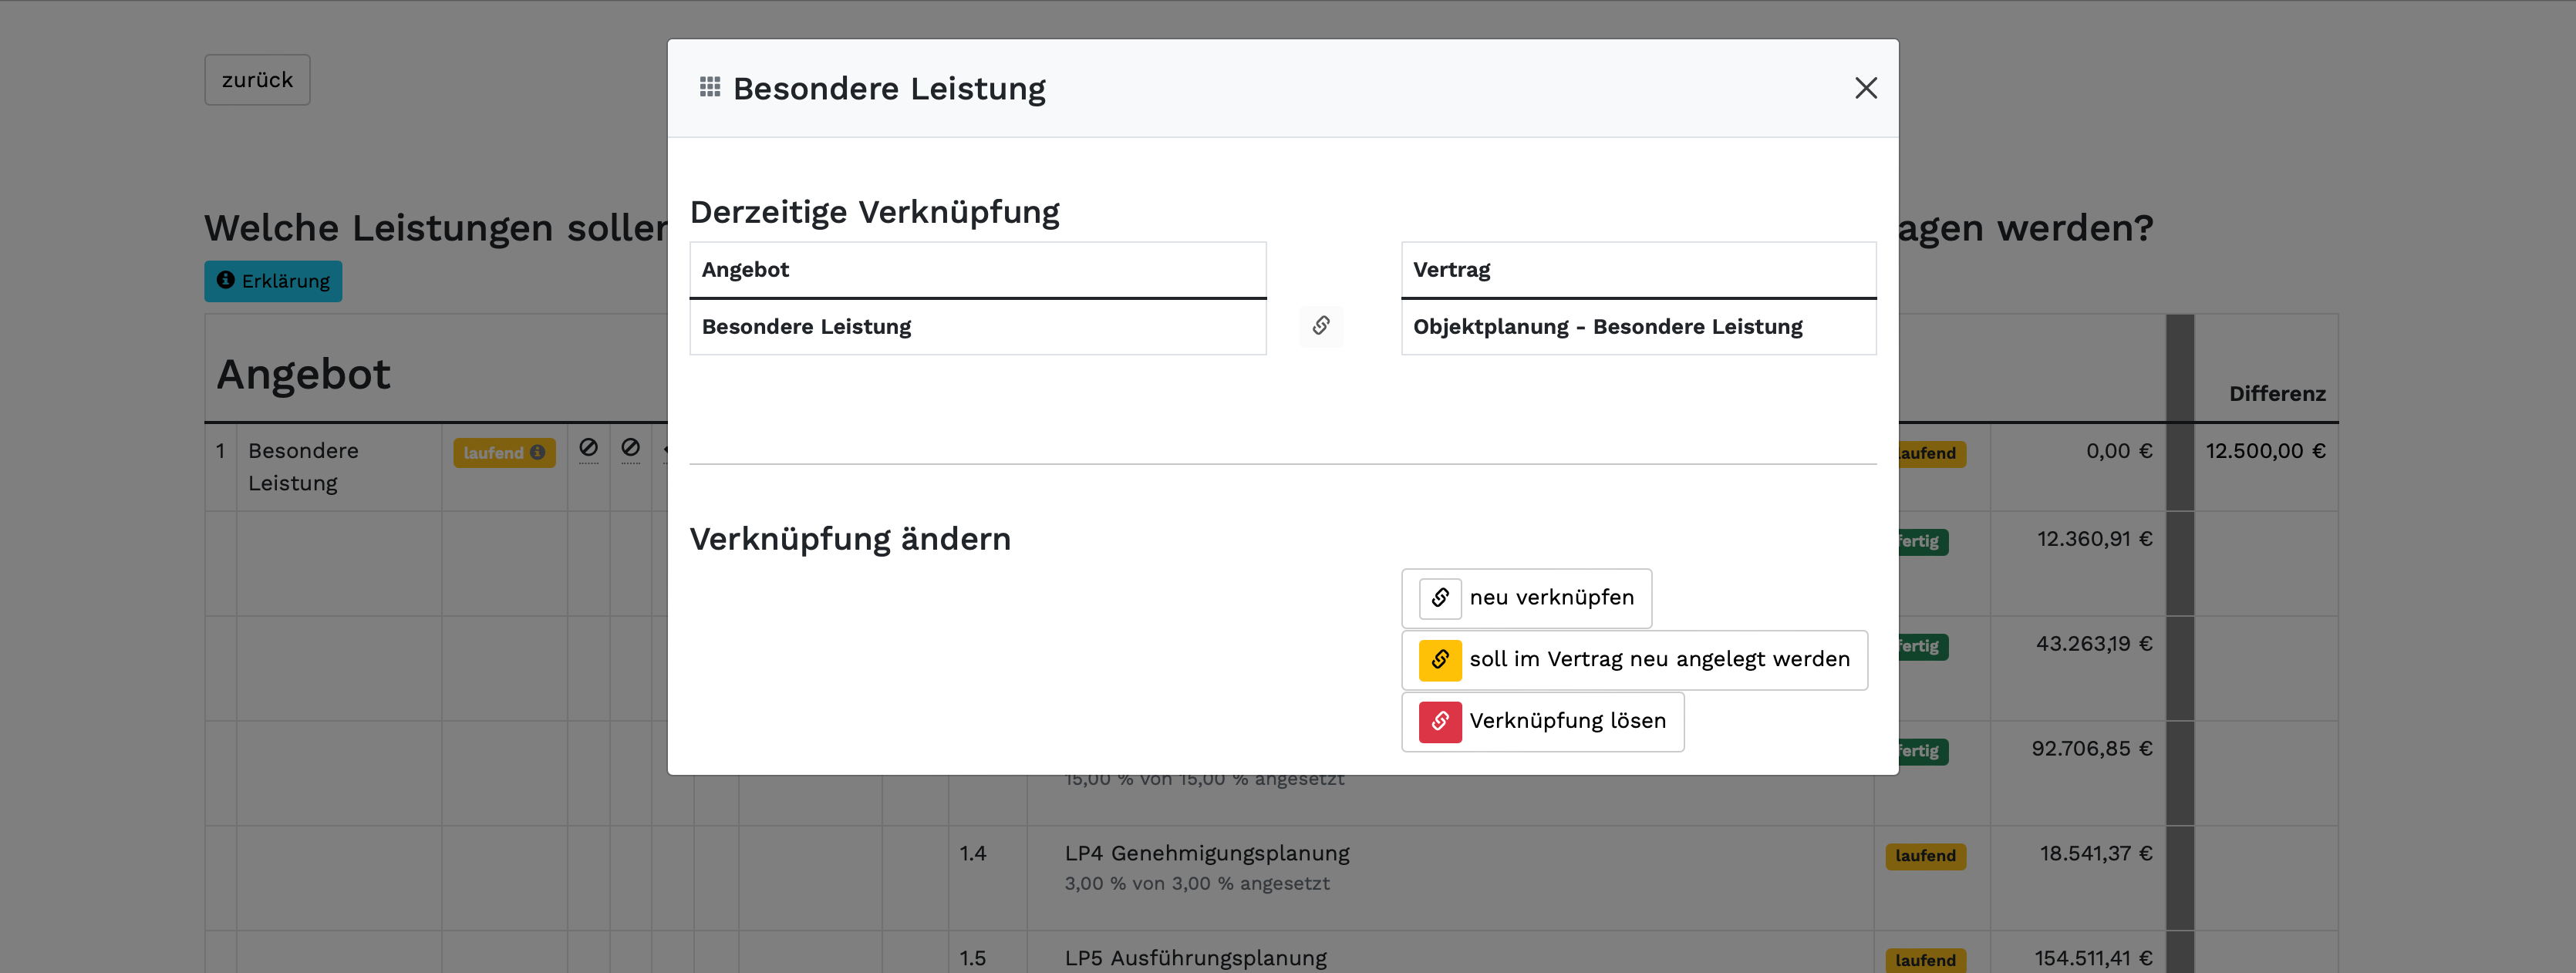The image size is (2576, 973).
Task: Close the Besondere Leistung dialog
Action: [1865, 88]
